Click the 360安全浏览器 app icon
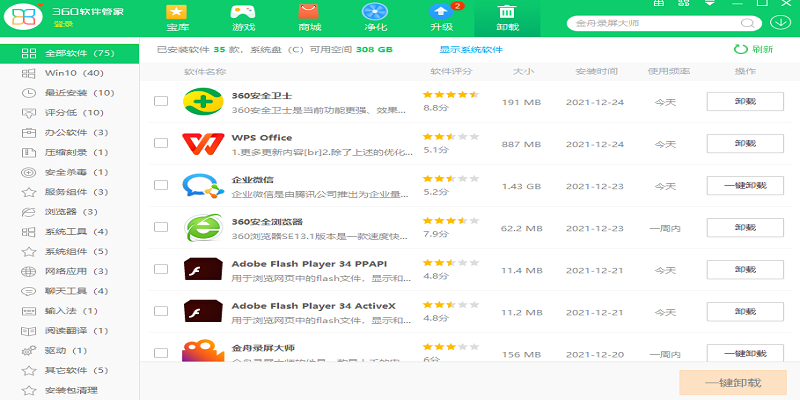 tap(203, 228)
